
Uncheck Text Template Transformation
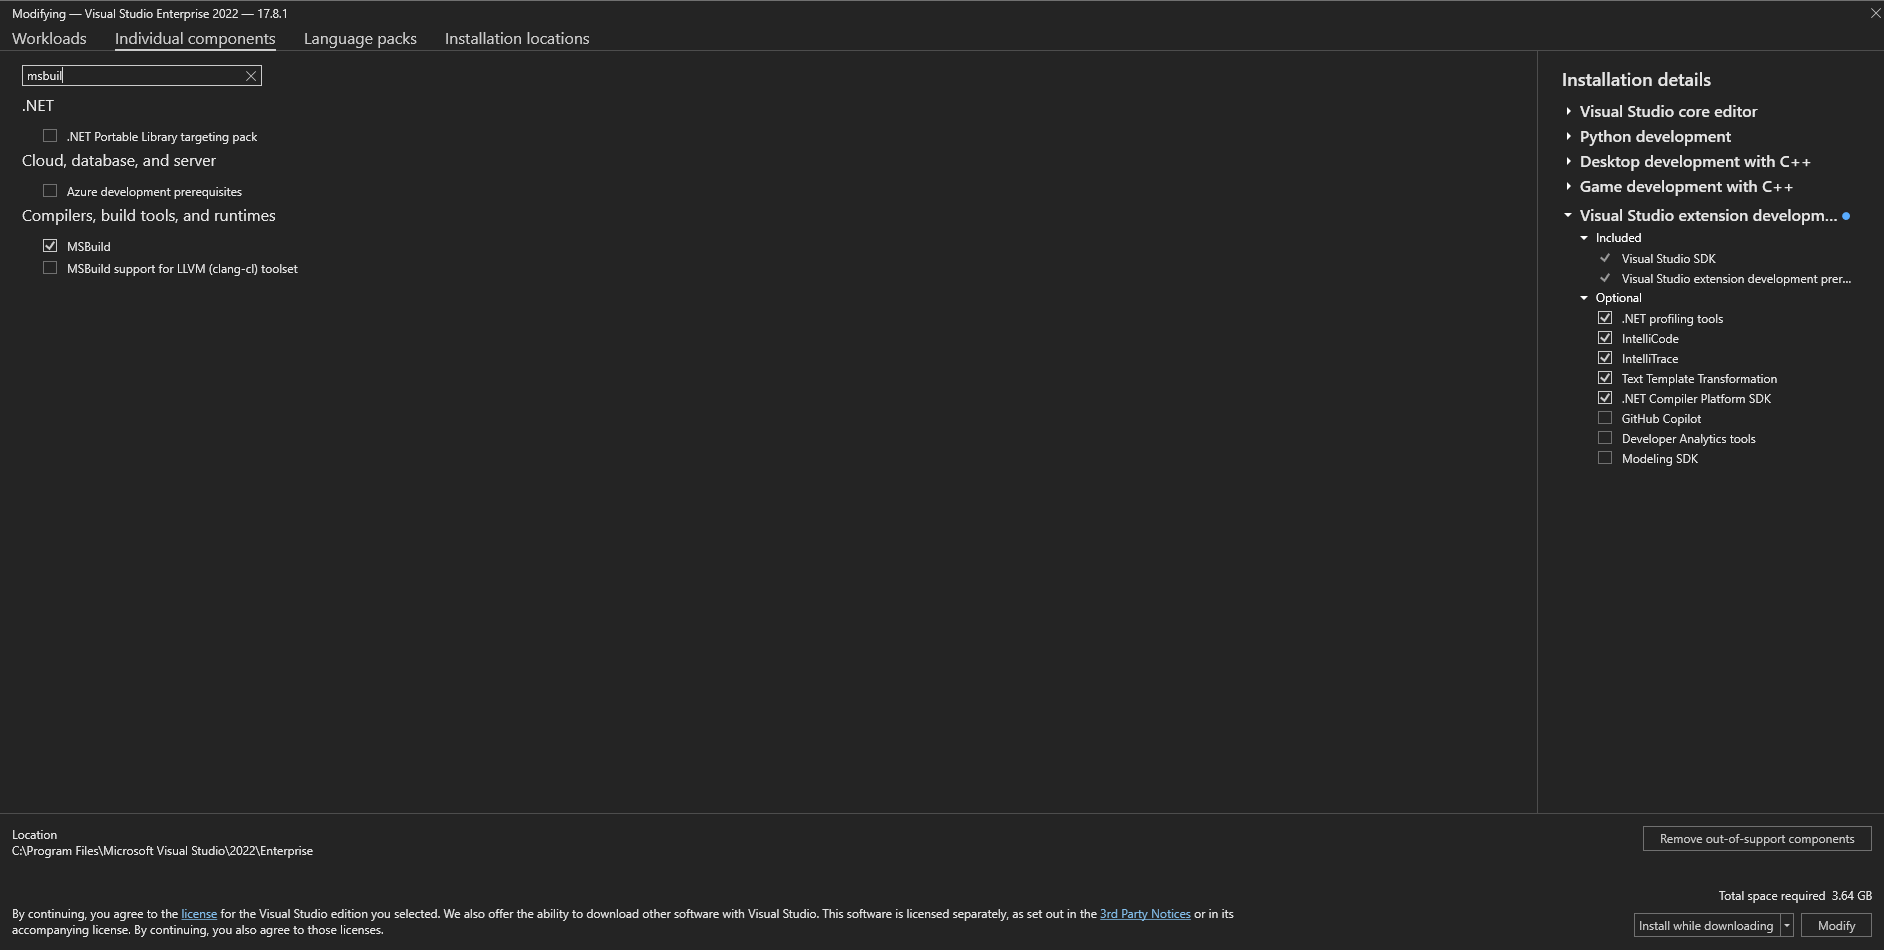(1605, 378)
